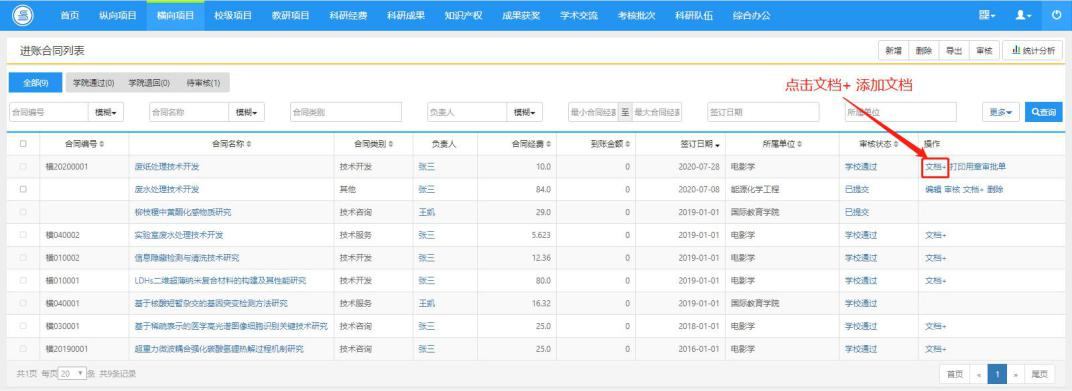
Task: Click the 查询 search button
Action: coord(1043,112)
